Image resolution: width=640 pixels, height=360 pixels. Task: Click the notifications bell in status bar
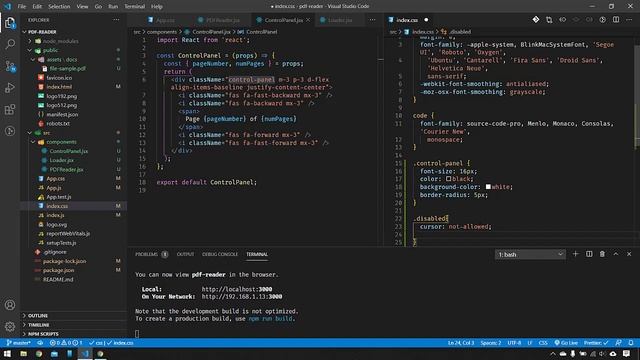tap(631, 343)
